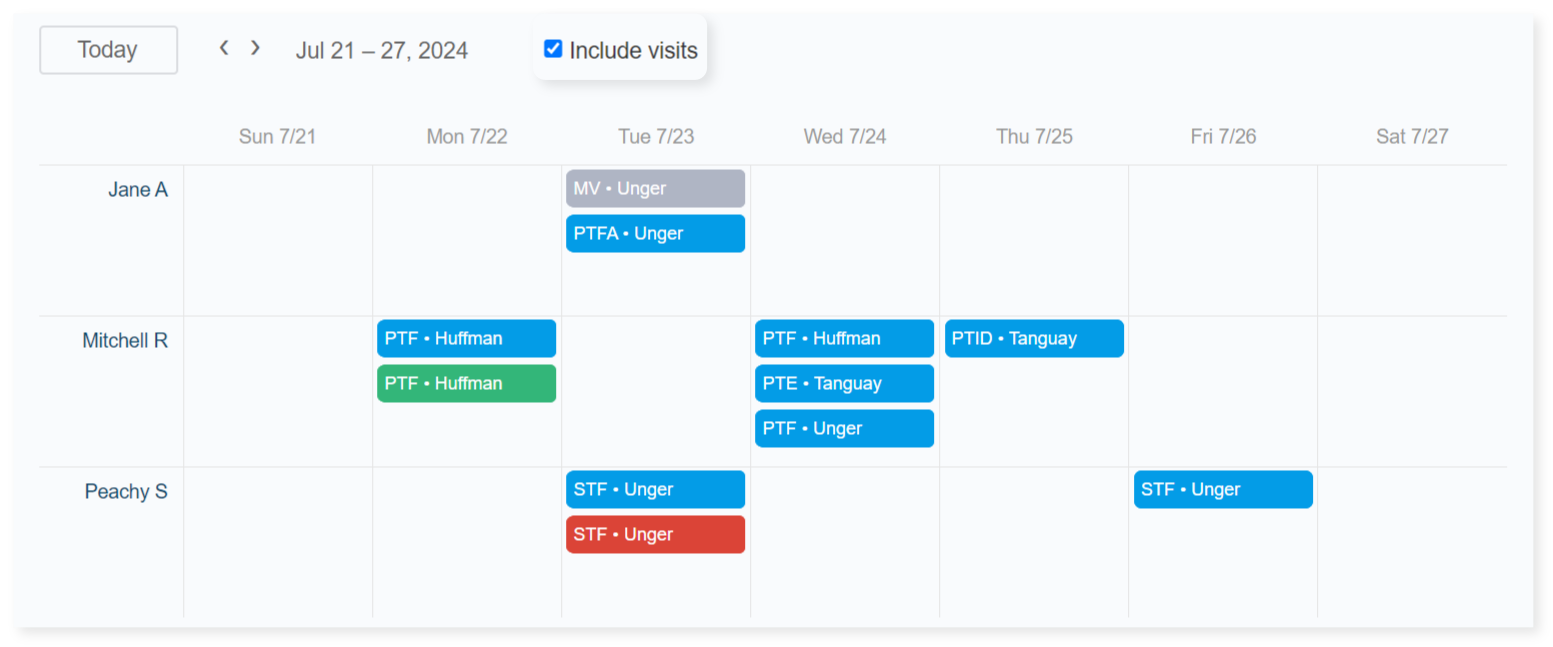Open red STF Unger event on Tuesday
The height and width of the screenshot is (647, 1553).
pos(655,534)
